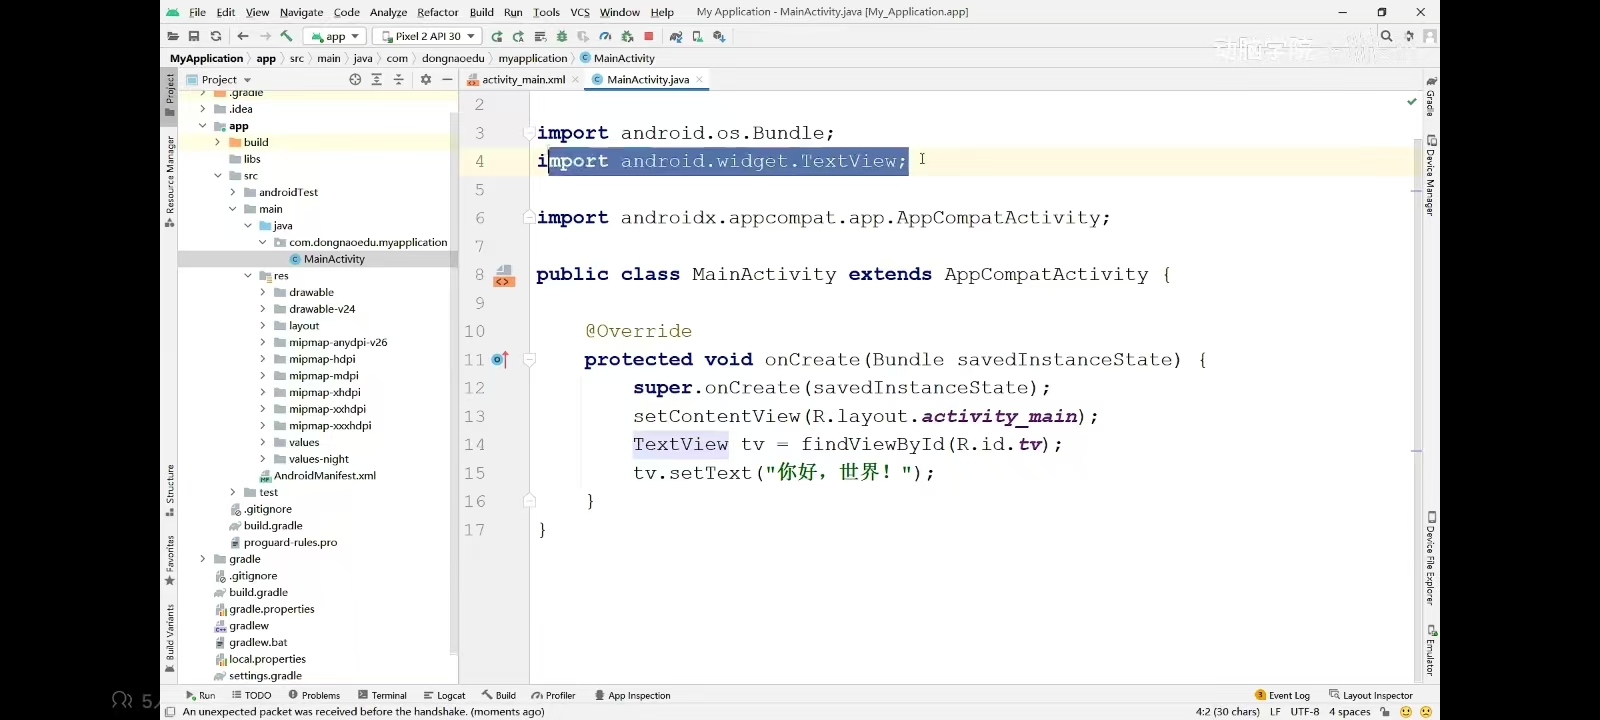Image resolution: width=1600 pixels, height=720 pixels.
Task: Click the Save All disk icon
Action: [194, 36]
